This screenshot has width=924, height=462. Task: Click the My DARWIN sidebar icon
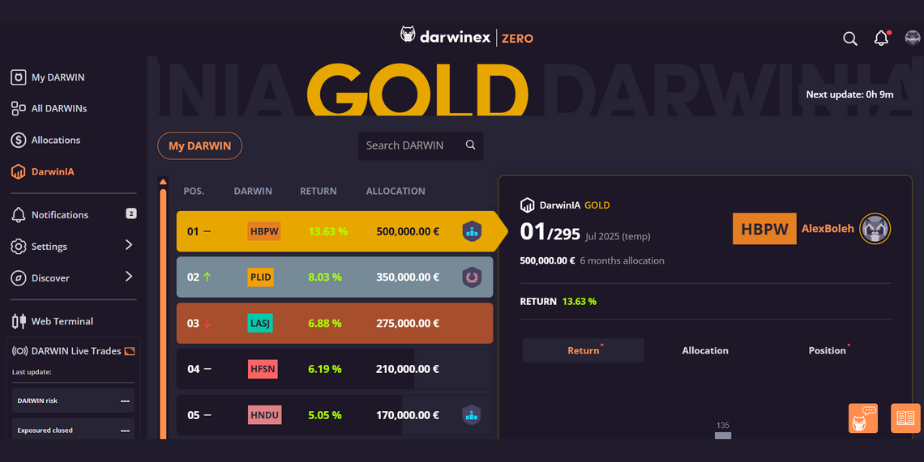click(18, 77)
